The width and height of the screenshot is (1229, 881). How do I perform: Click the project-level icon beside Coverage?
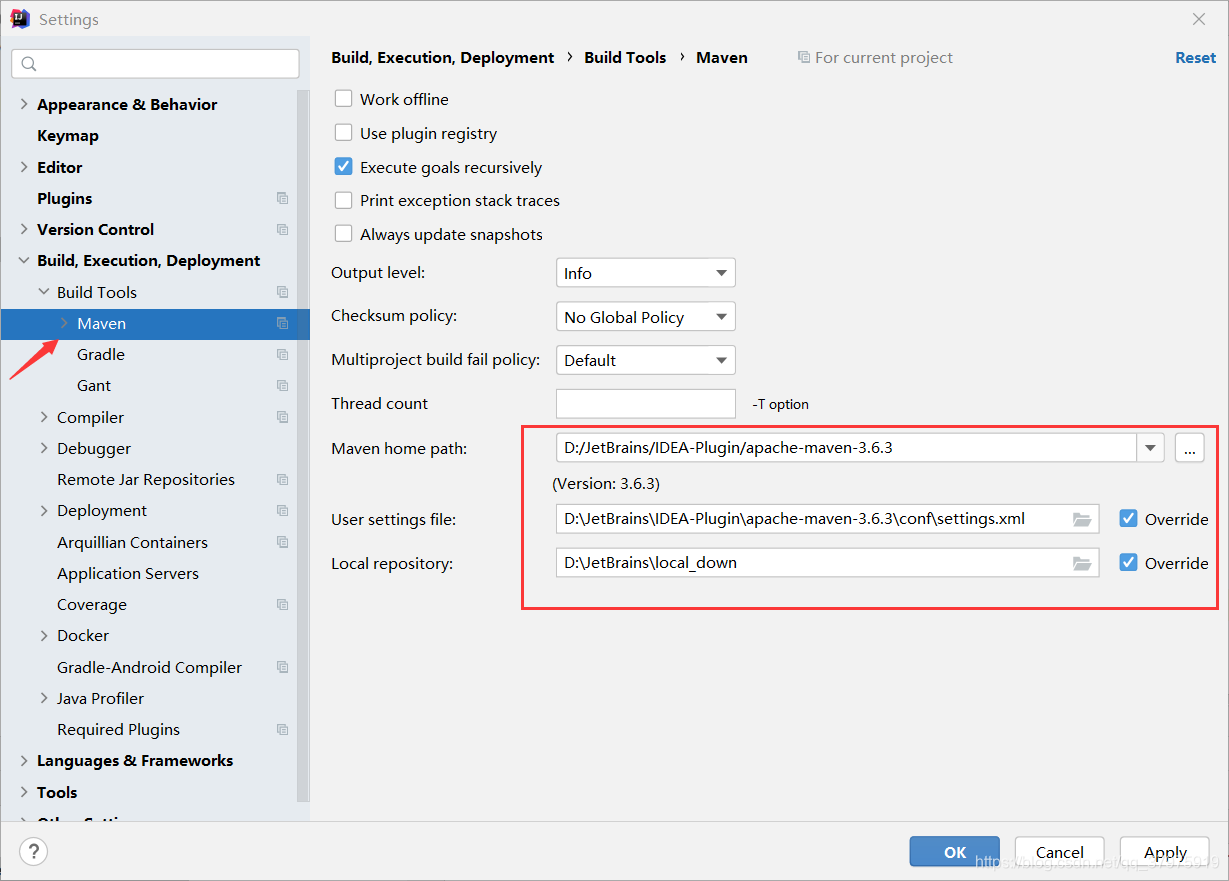click(x=282, y=604)
